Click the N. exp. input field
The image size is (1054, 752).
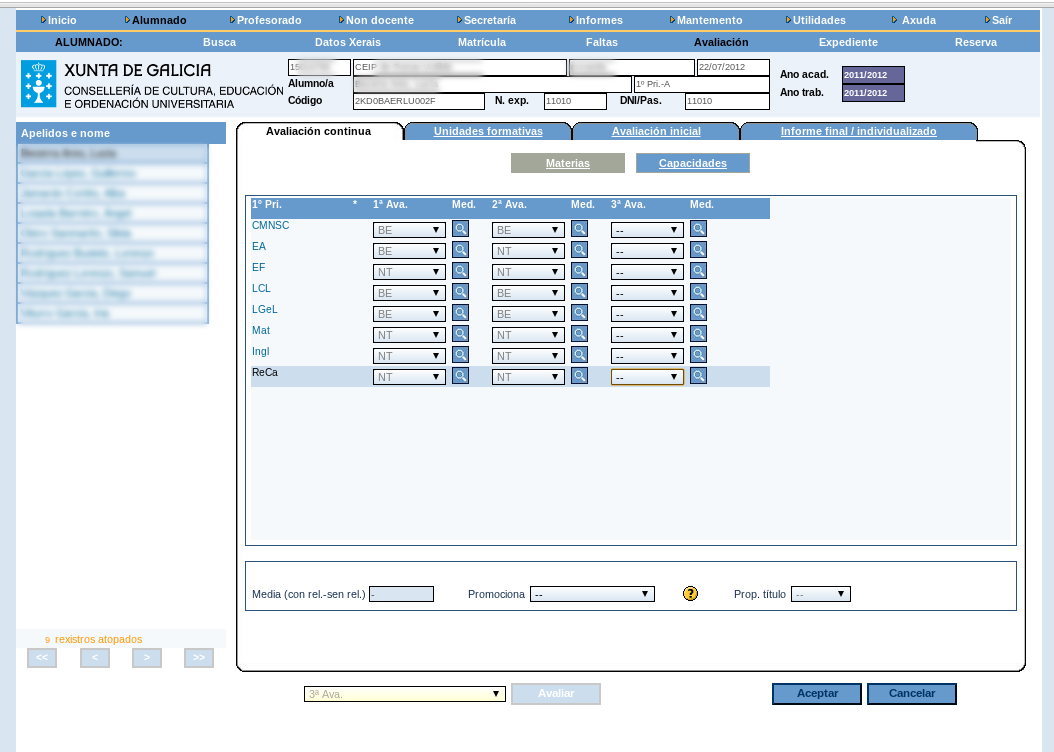575,101
